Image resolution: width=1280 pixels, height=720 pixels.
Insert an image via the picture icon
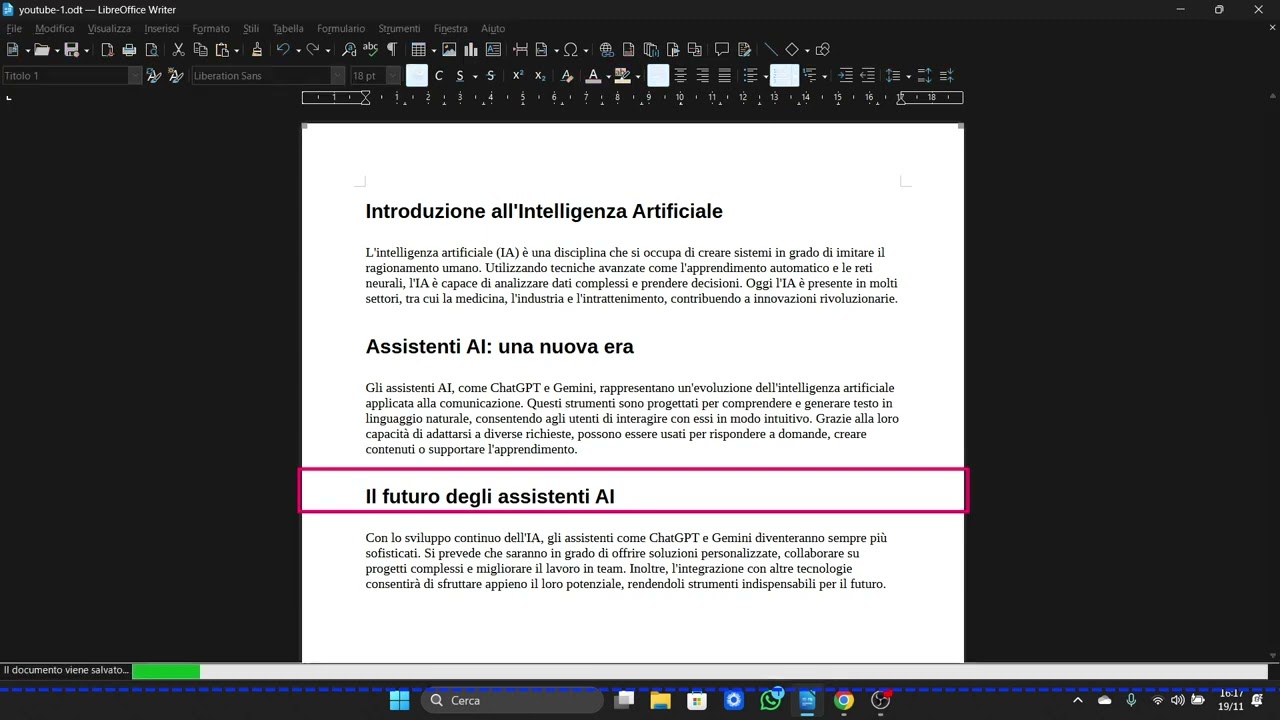[449, 49]
